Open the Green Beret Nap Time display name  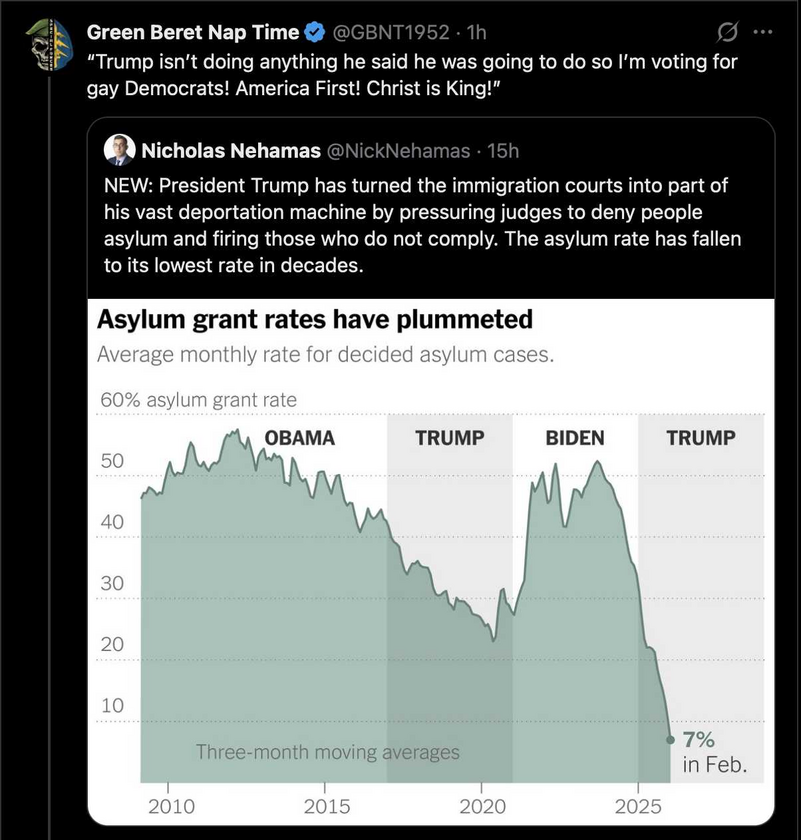(193, 32)
